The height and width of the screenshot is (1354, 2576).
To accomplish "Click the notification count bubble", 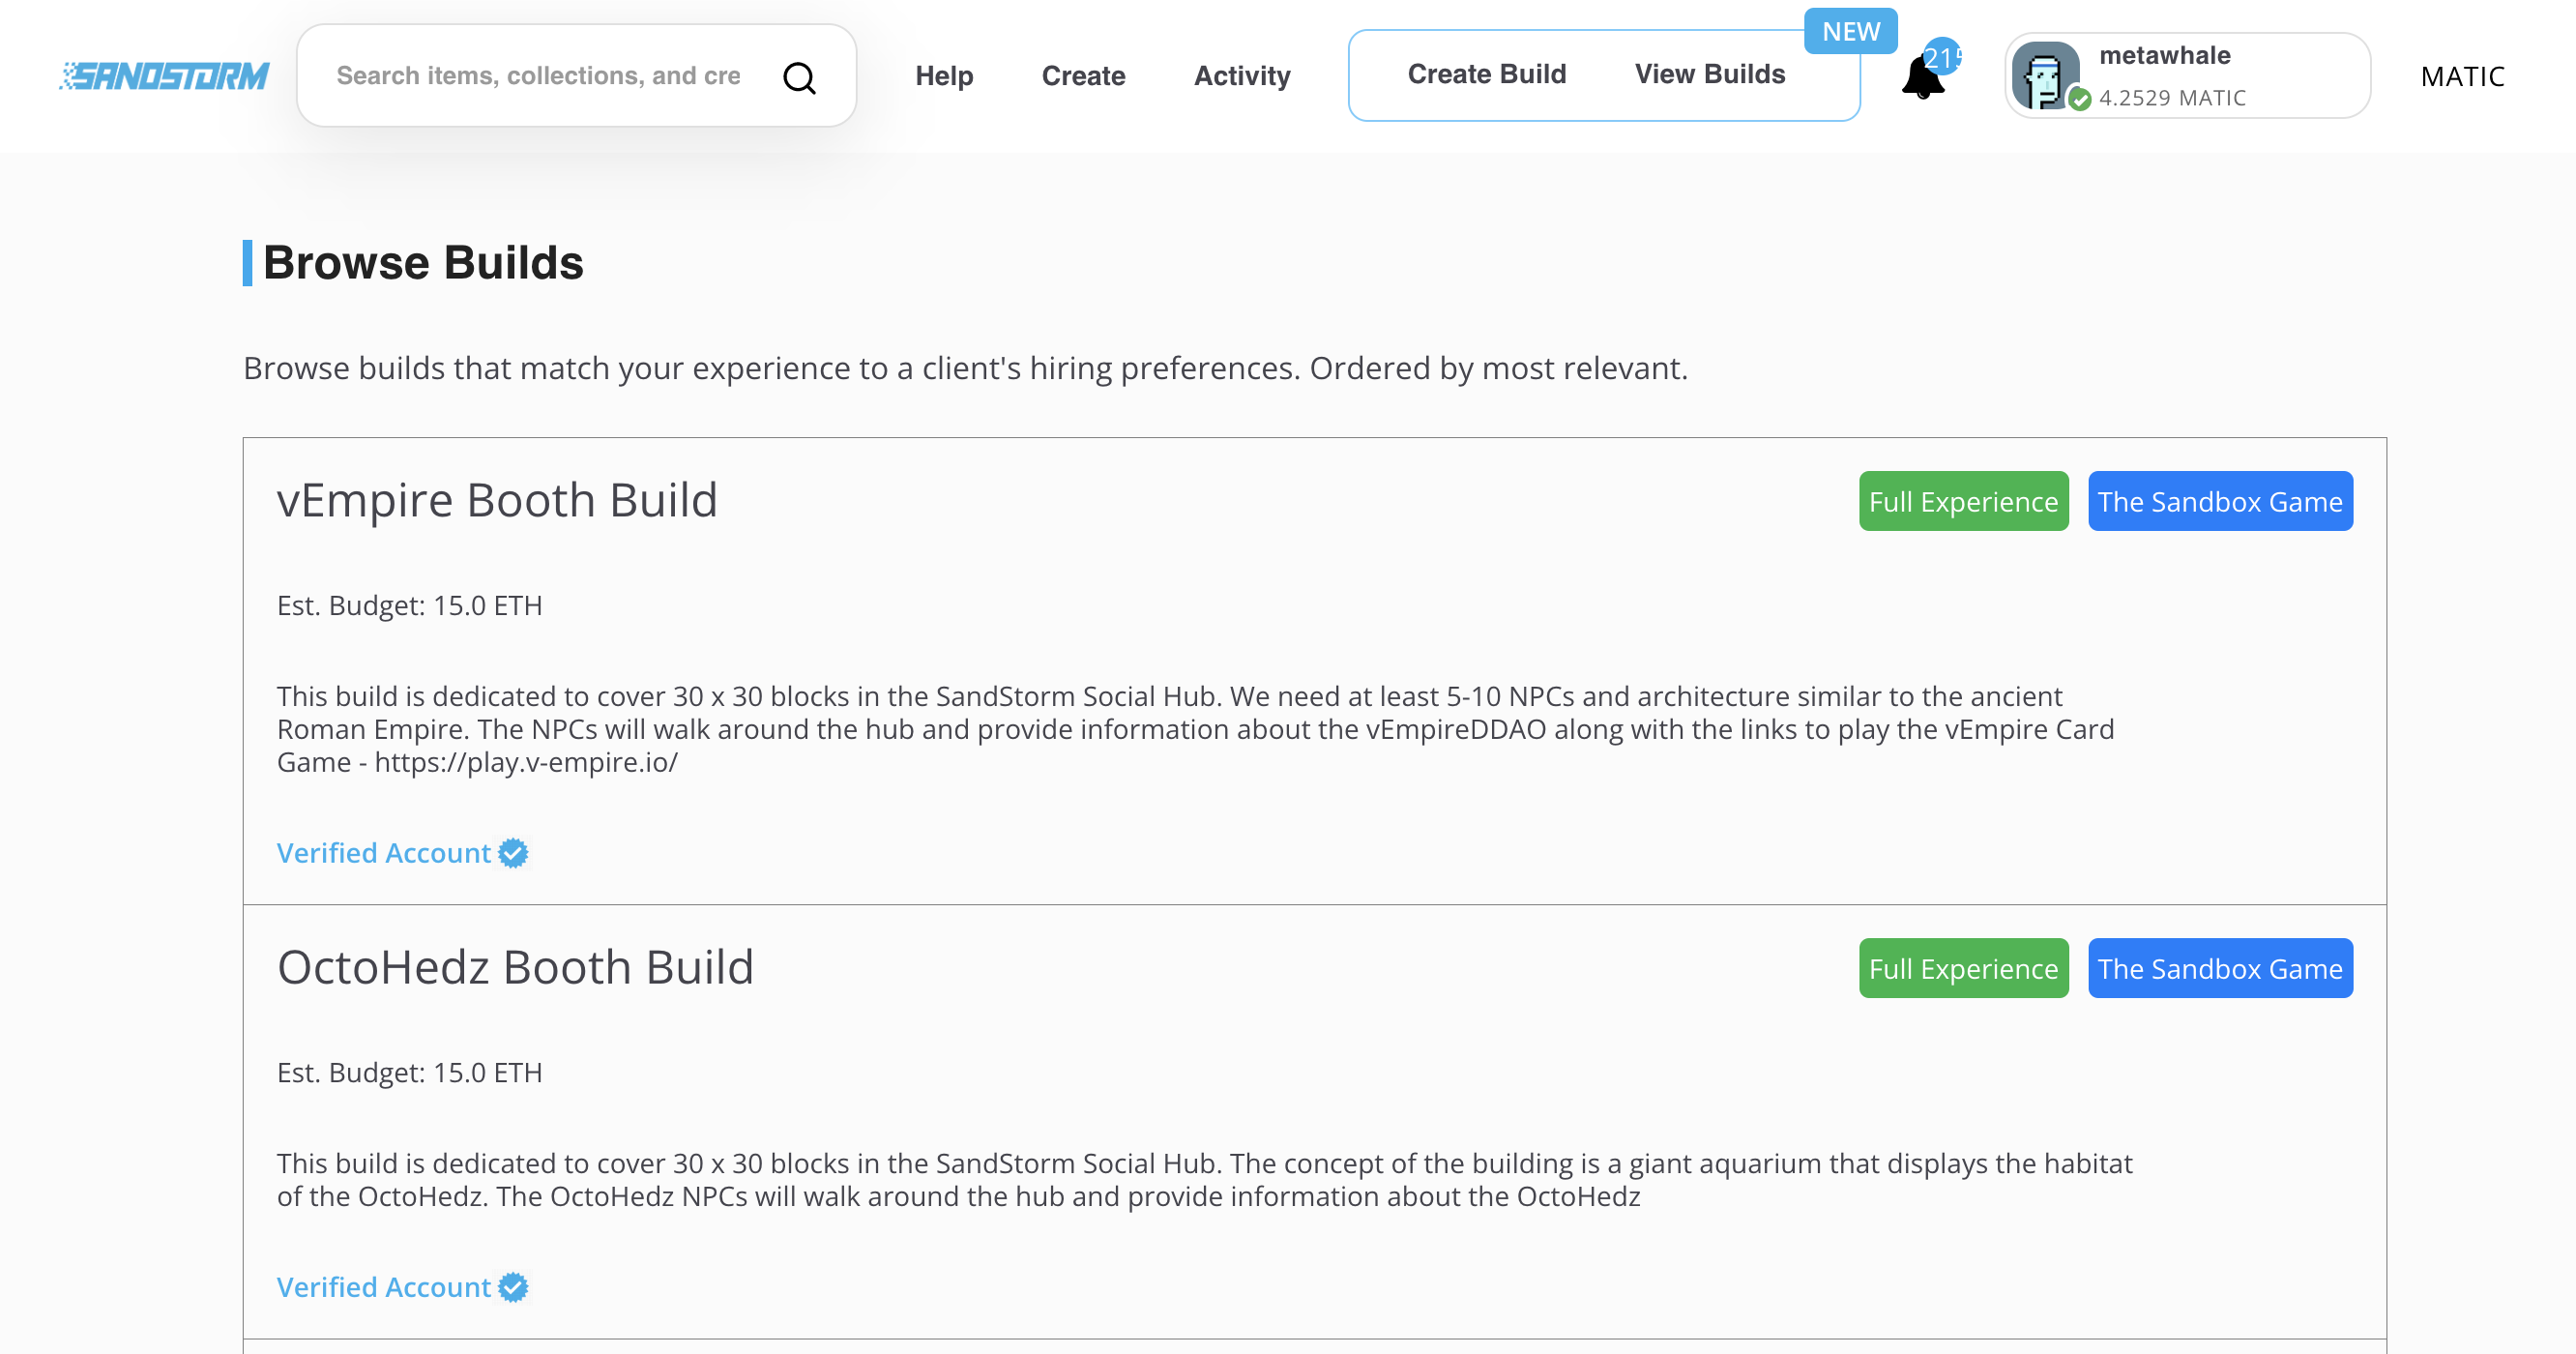I will coord(1943,57).
